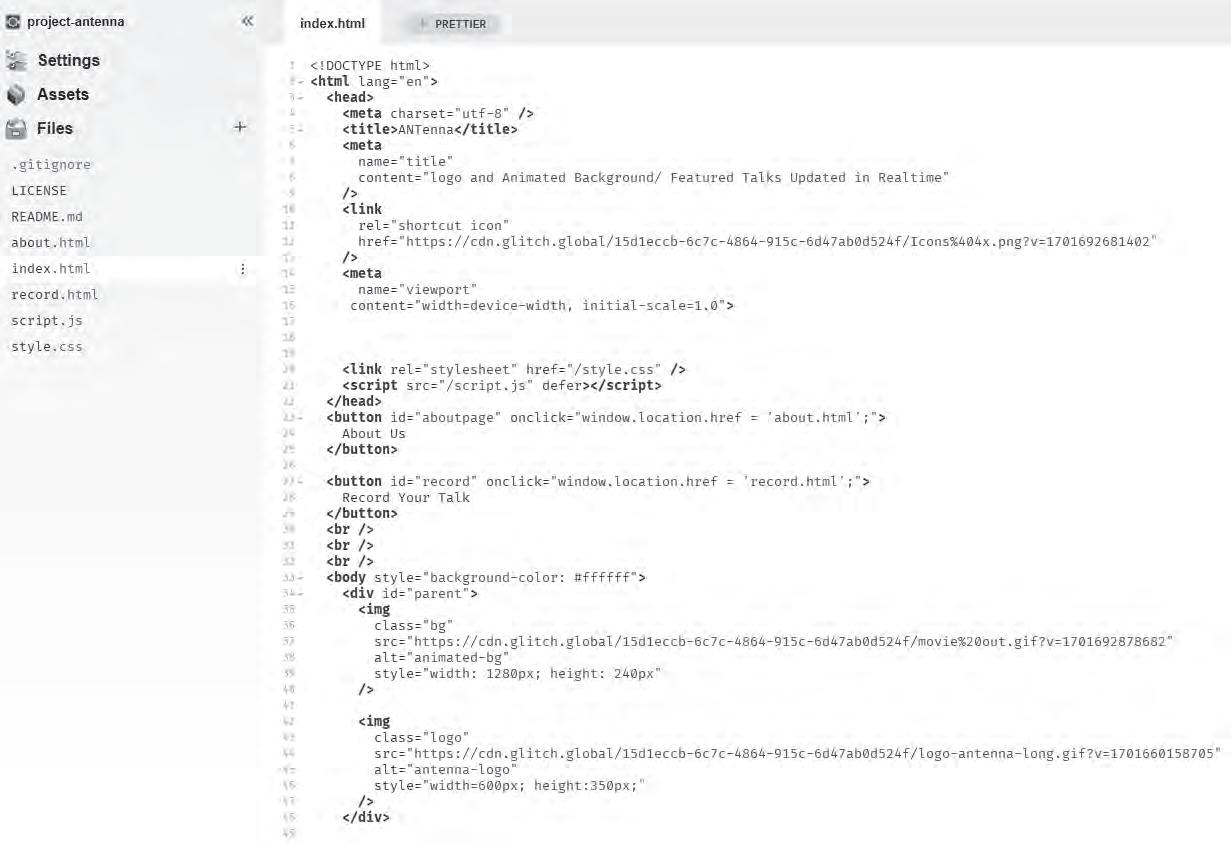Click the project-antenna avatar icon
Screen dimensions: 1231x843
[13, 21]
